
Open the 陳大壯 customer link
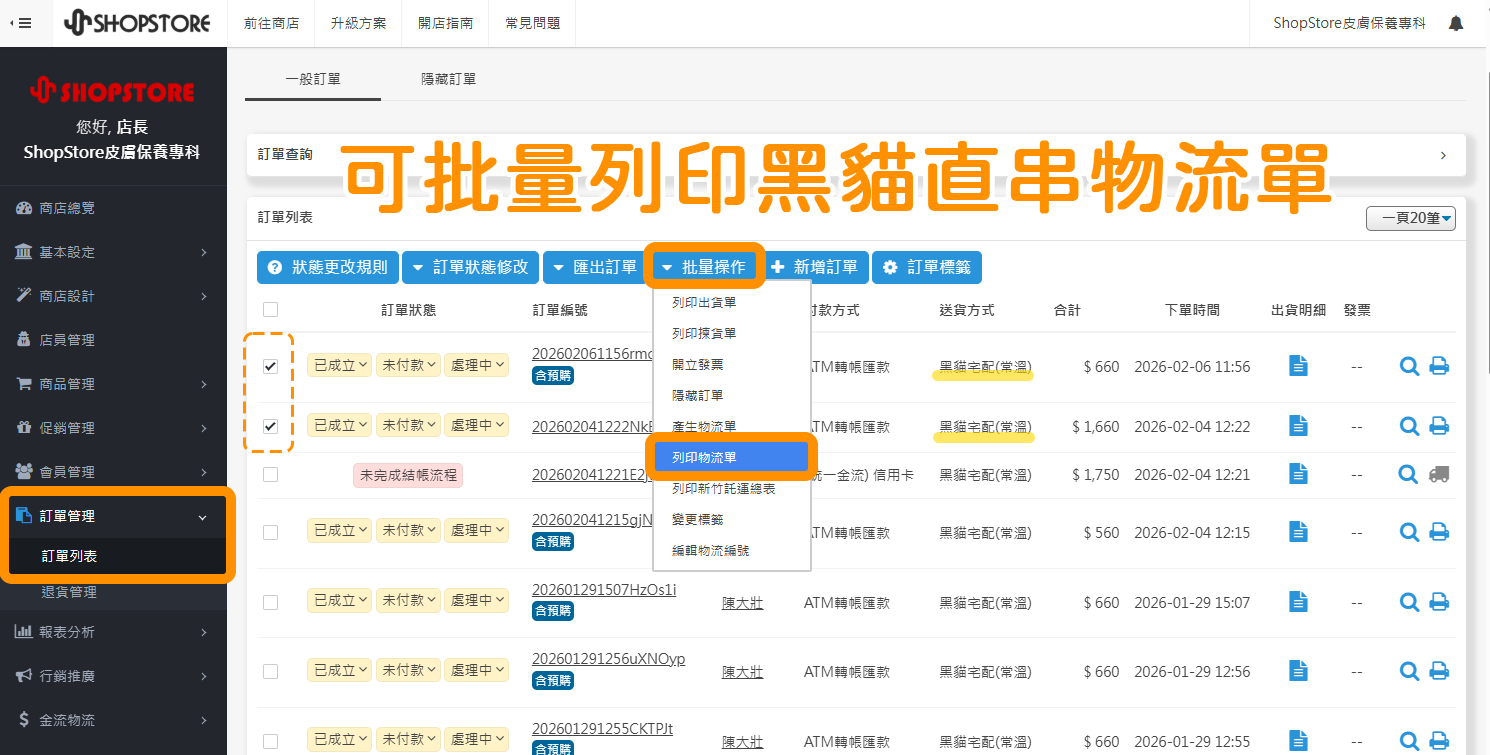743,602
